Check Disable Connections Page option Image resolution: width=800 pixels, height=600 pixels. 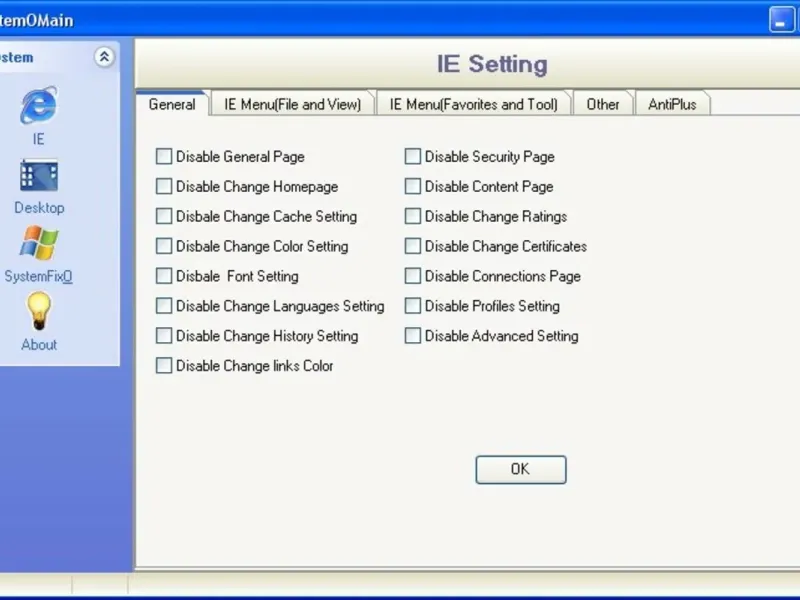(413, 277)
